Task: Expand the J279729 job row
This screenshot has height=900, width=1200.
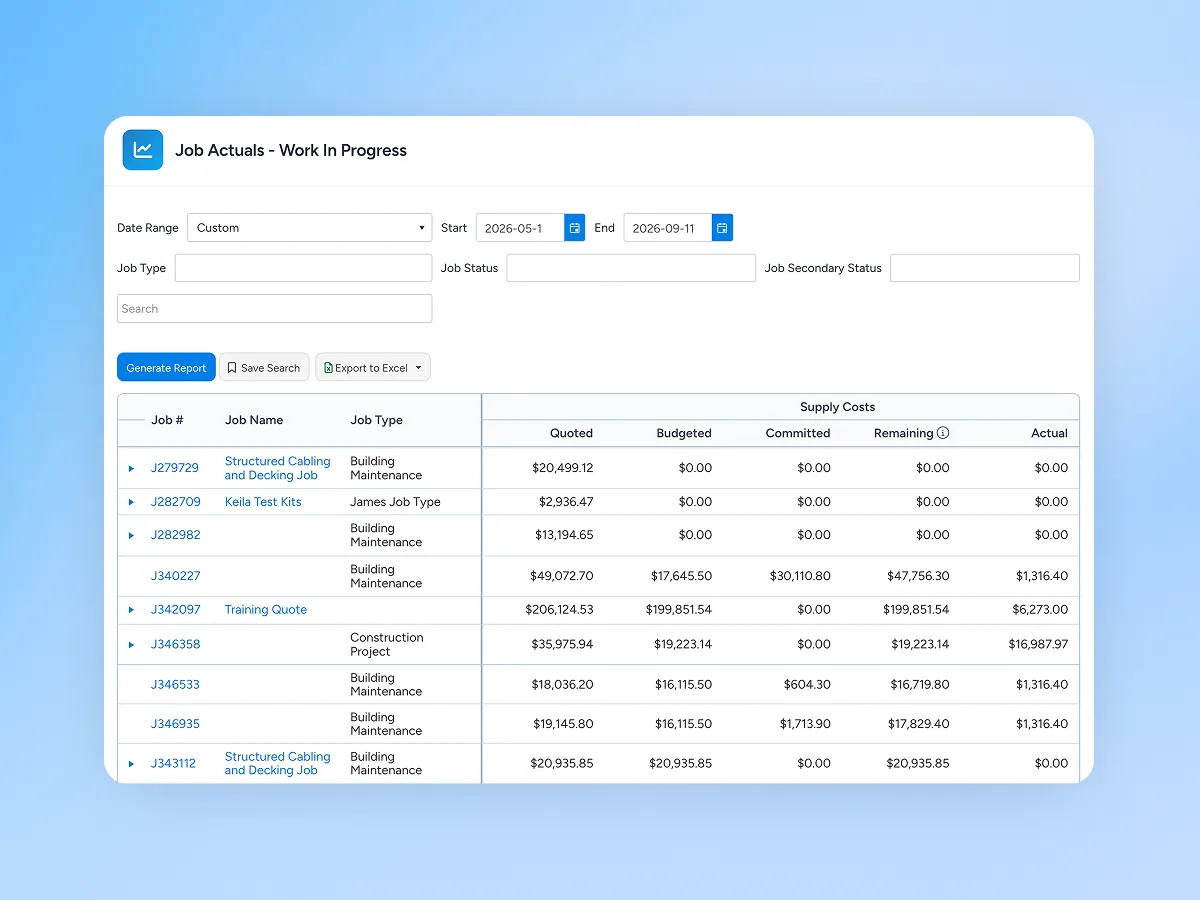Action: [x=131, y=468]
